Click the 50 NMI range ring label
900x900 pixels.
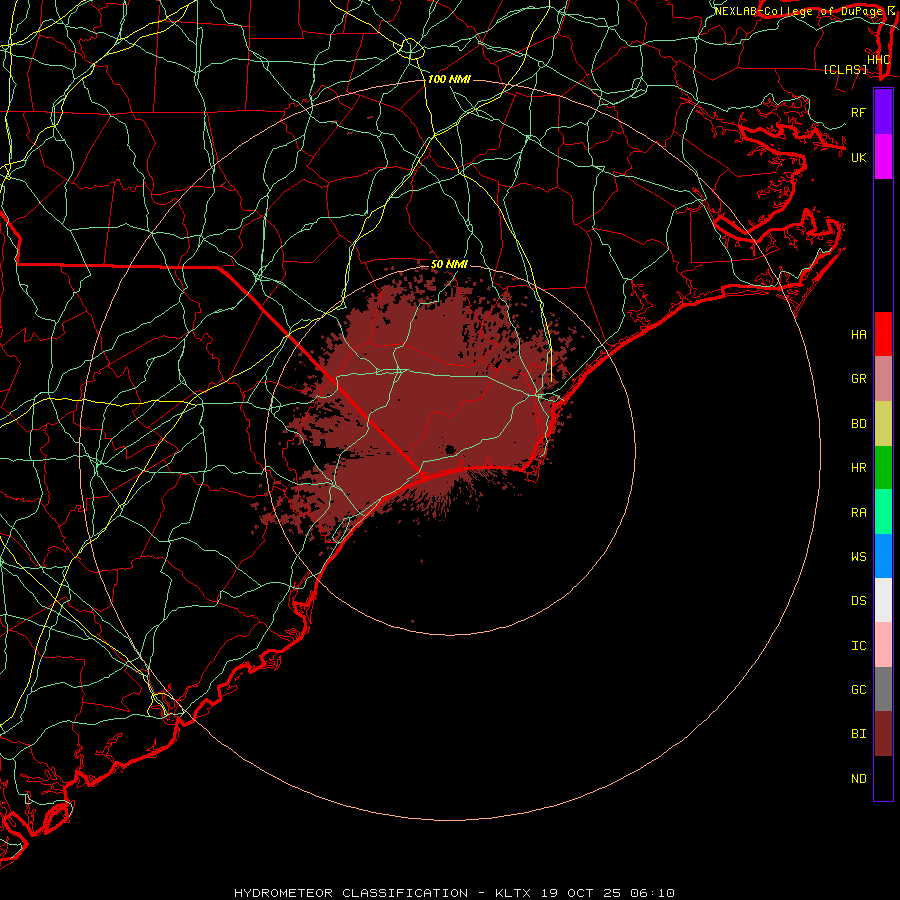tap(449, 264)
